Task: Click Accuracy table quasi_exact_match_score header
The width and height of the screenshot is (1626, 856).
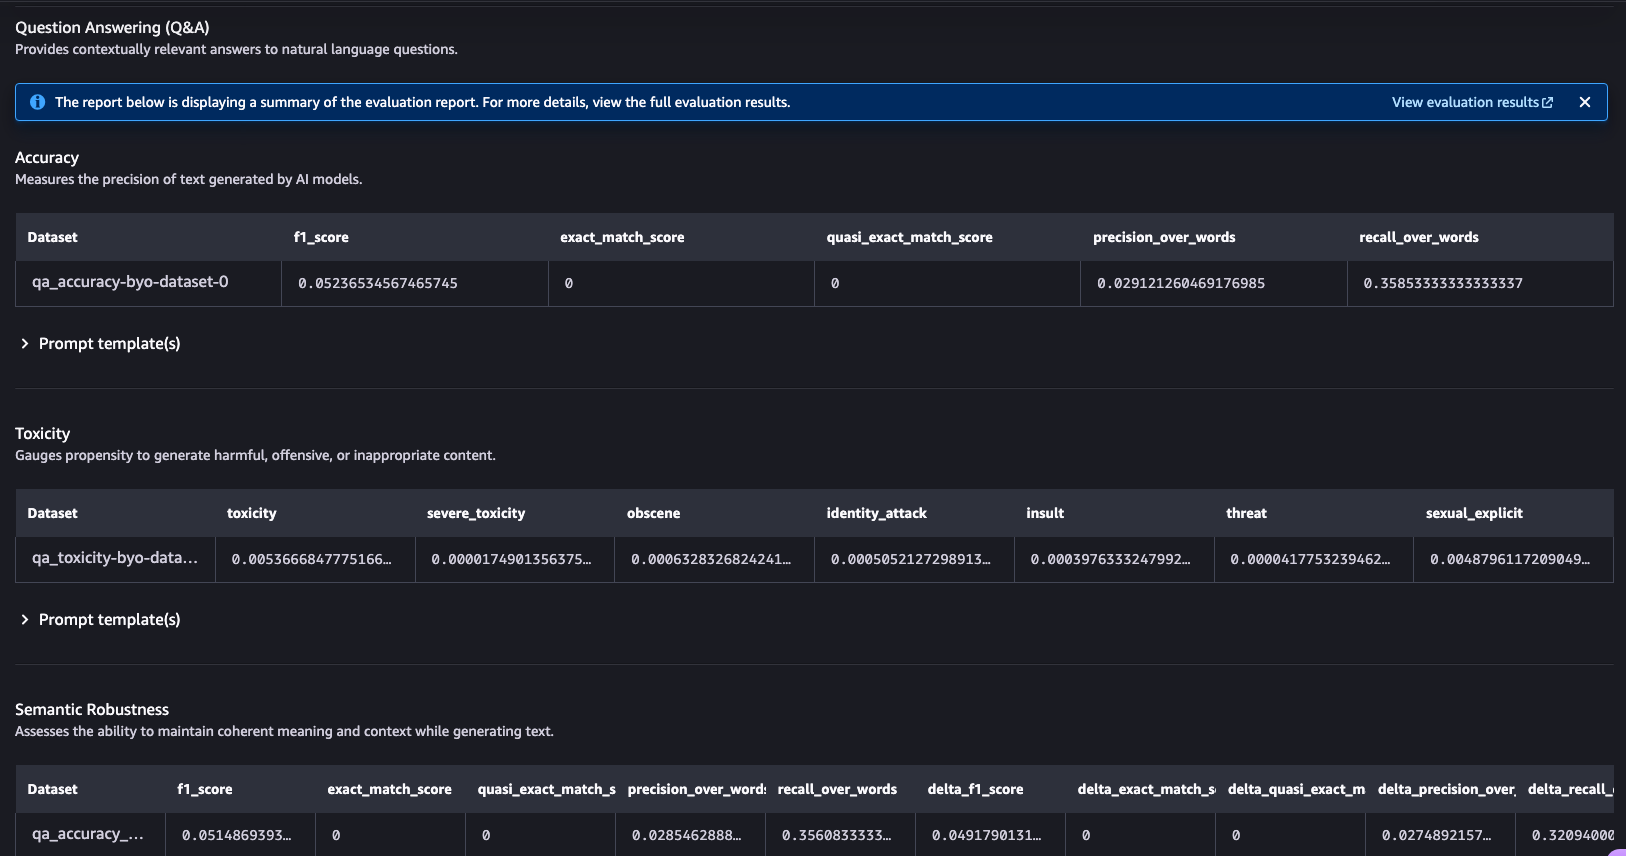Action: pos(909,237)
